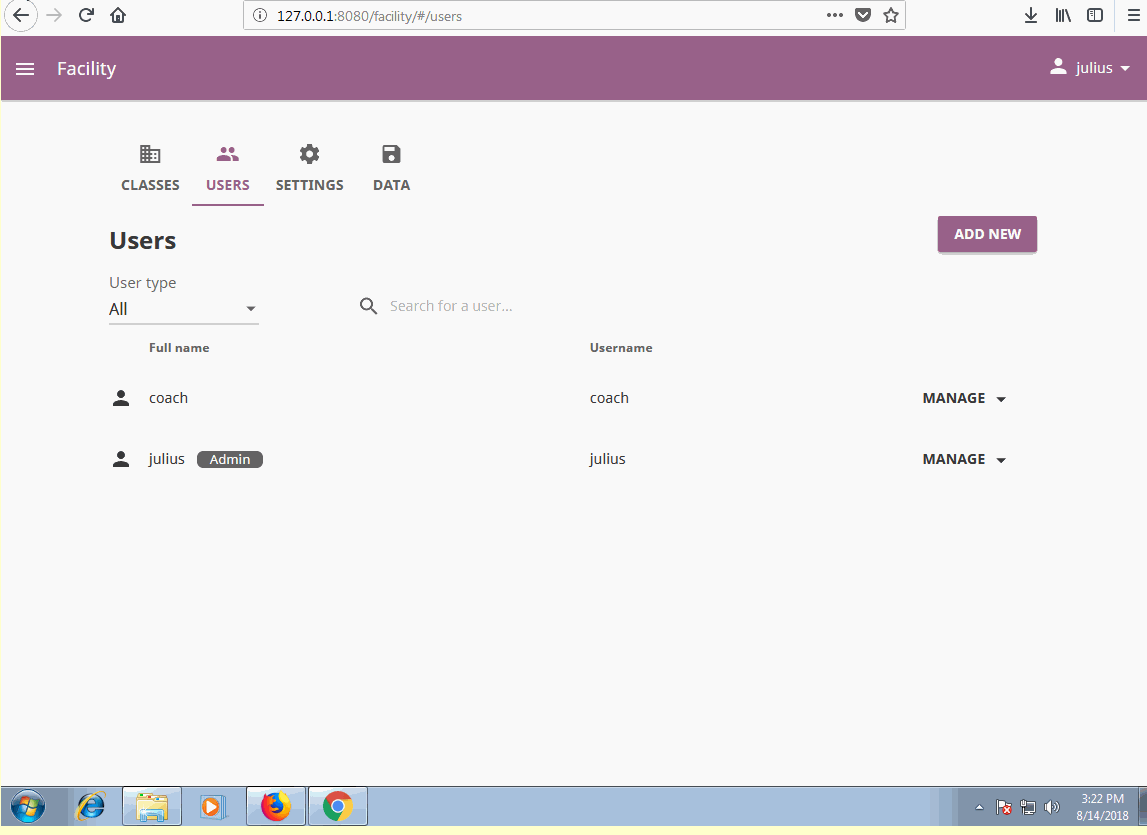
Task: Open the hamburger navigation menu
Action: 25,69
